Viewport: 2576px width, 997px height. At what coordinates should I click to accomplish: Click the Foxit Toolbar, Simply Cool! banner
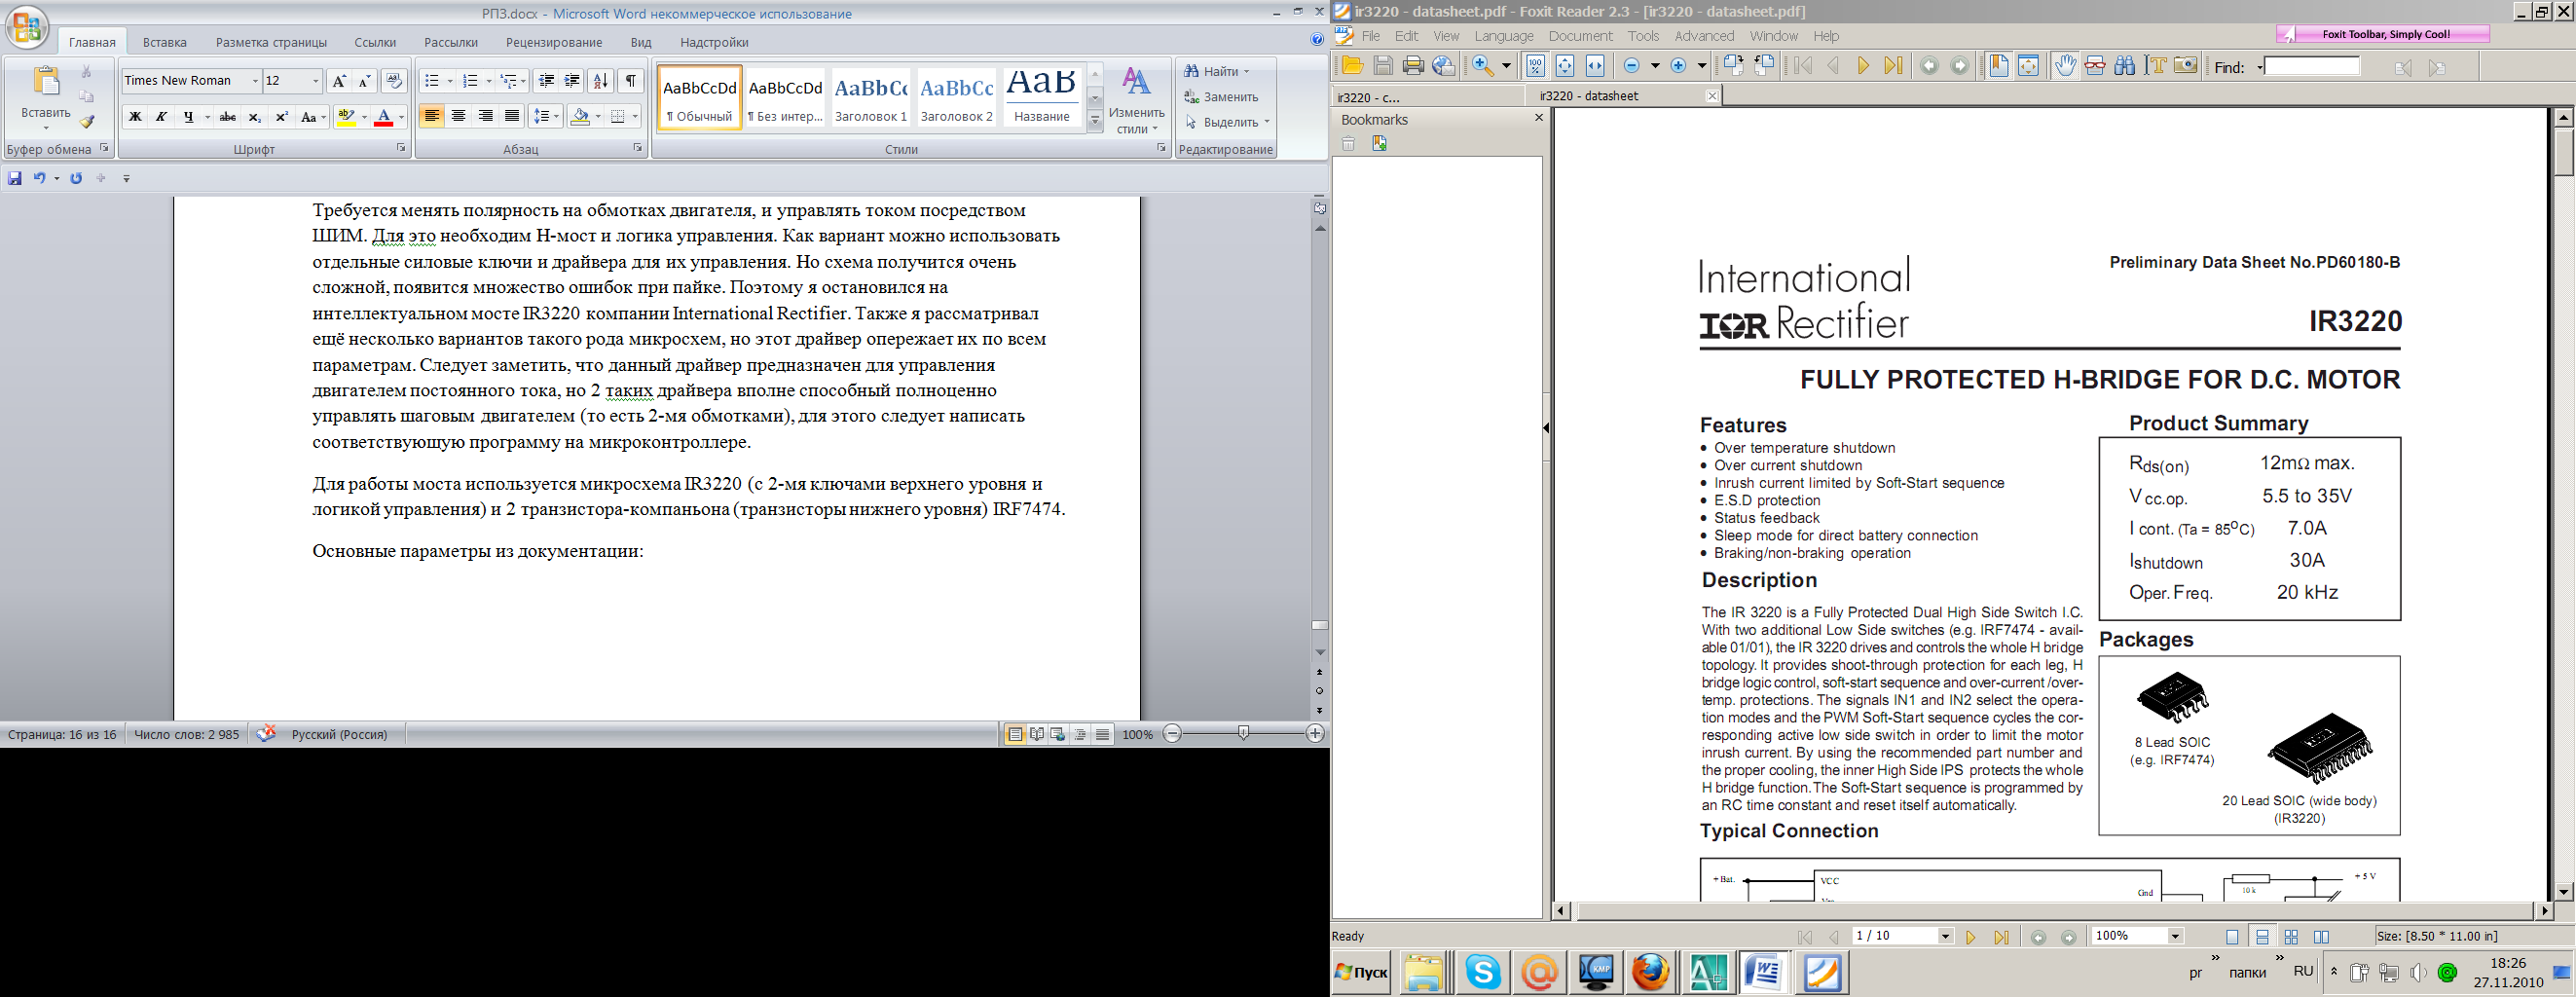2383,34
